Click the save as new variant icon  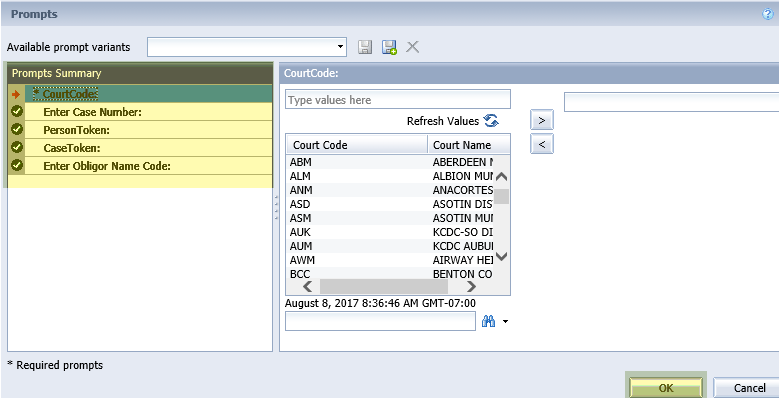(389, 47)
